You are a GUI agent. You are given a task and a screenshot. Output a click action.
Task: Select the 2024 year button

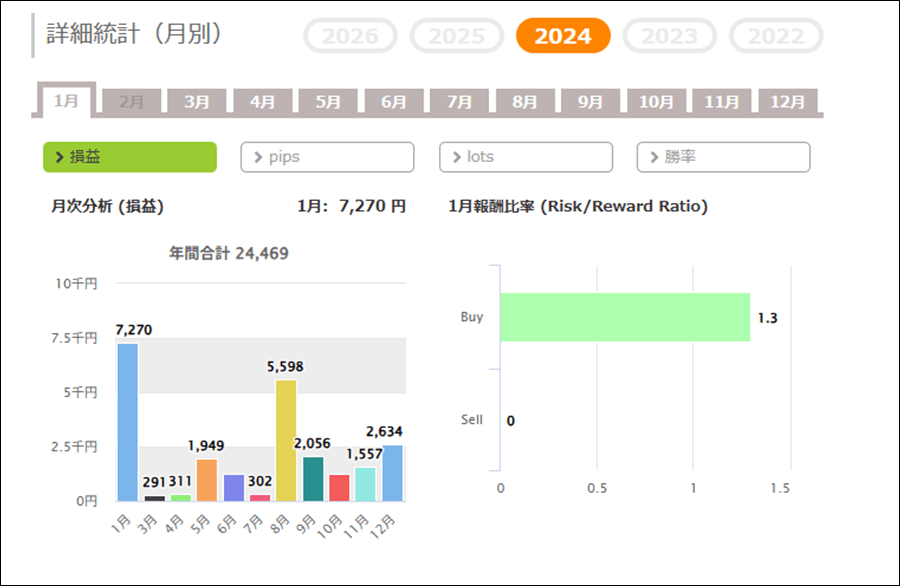tap(562, 37)
